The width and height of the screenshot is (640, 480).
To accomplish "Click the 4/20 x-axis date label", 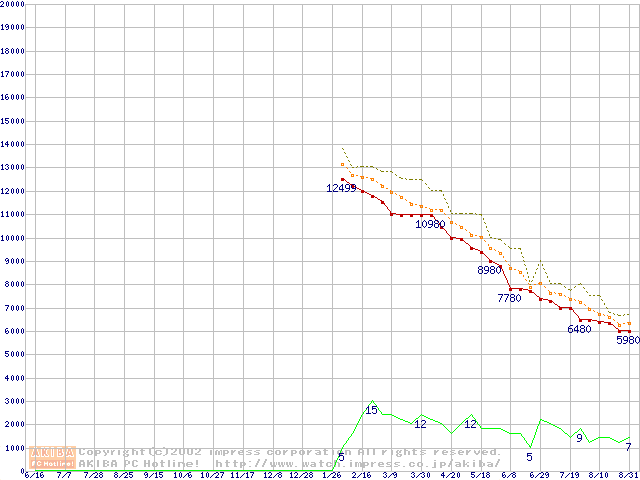I will pos(450,475).
